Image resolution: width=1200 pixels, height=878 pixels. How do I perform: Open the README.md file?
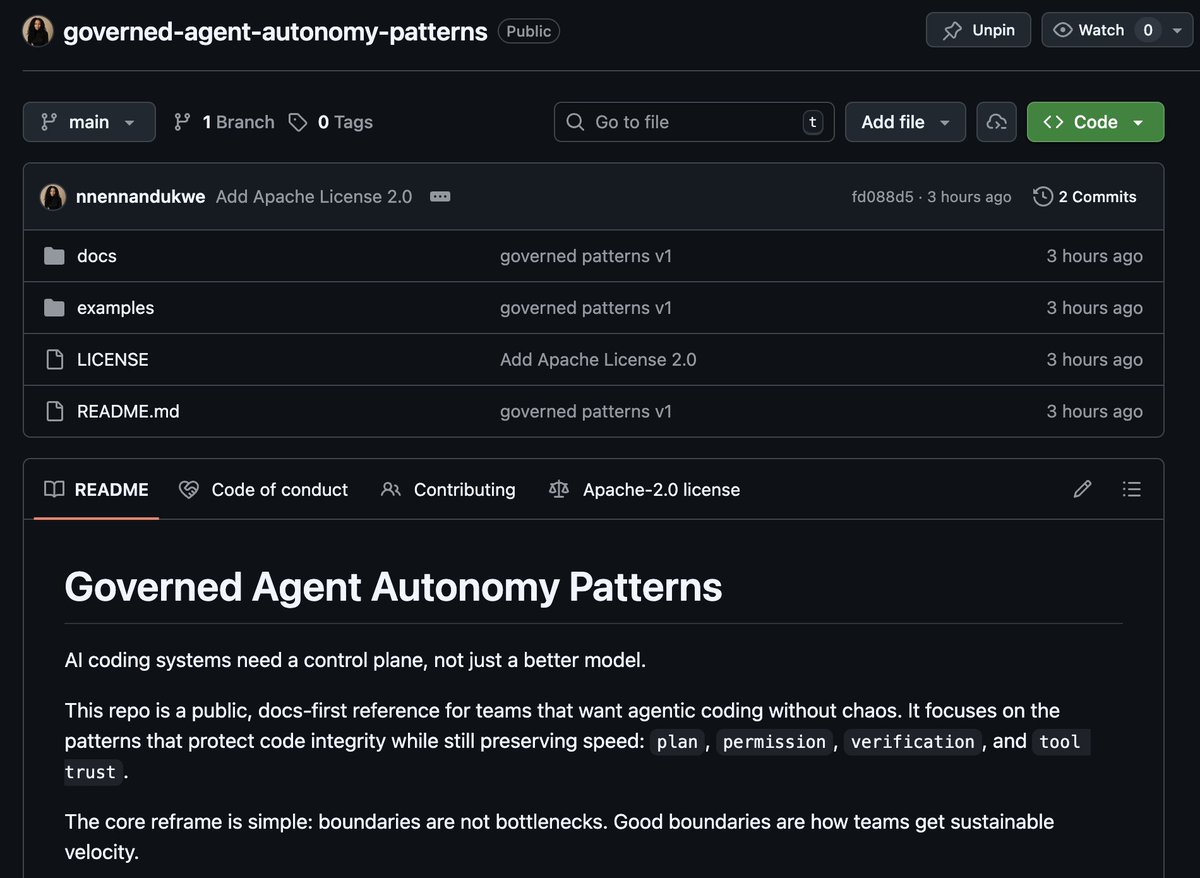(128, 412)
